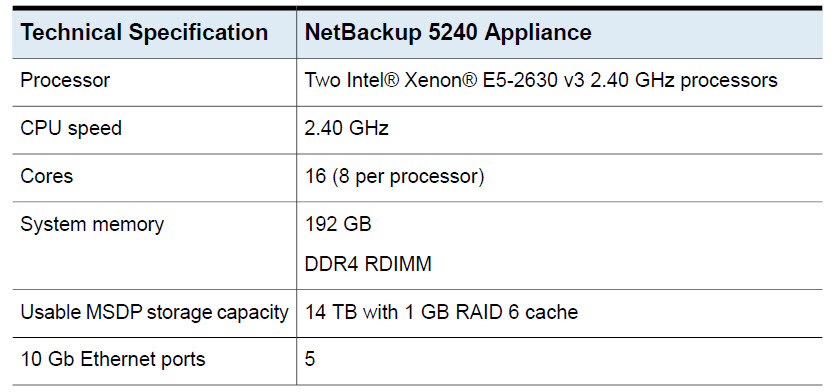Select the Processor row label

[x=65, y=80]
